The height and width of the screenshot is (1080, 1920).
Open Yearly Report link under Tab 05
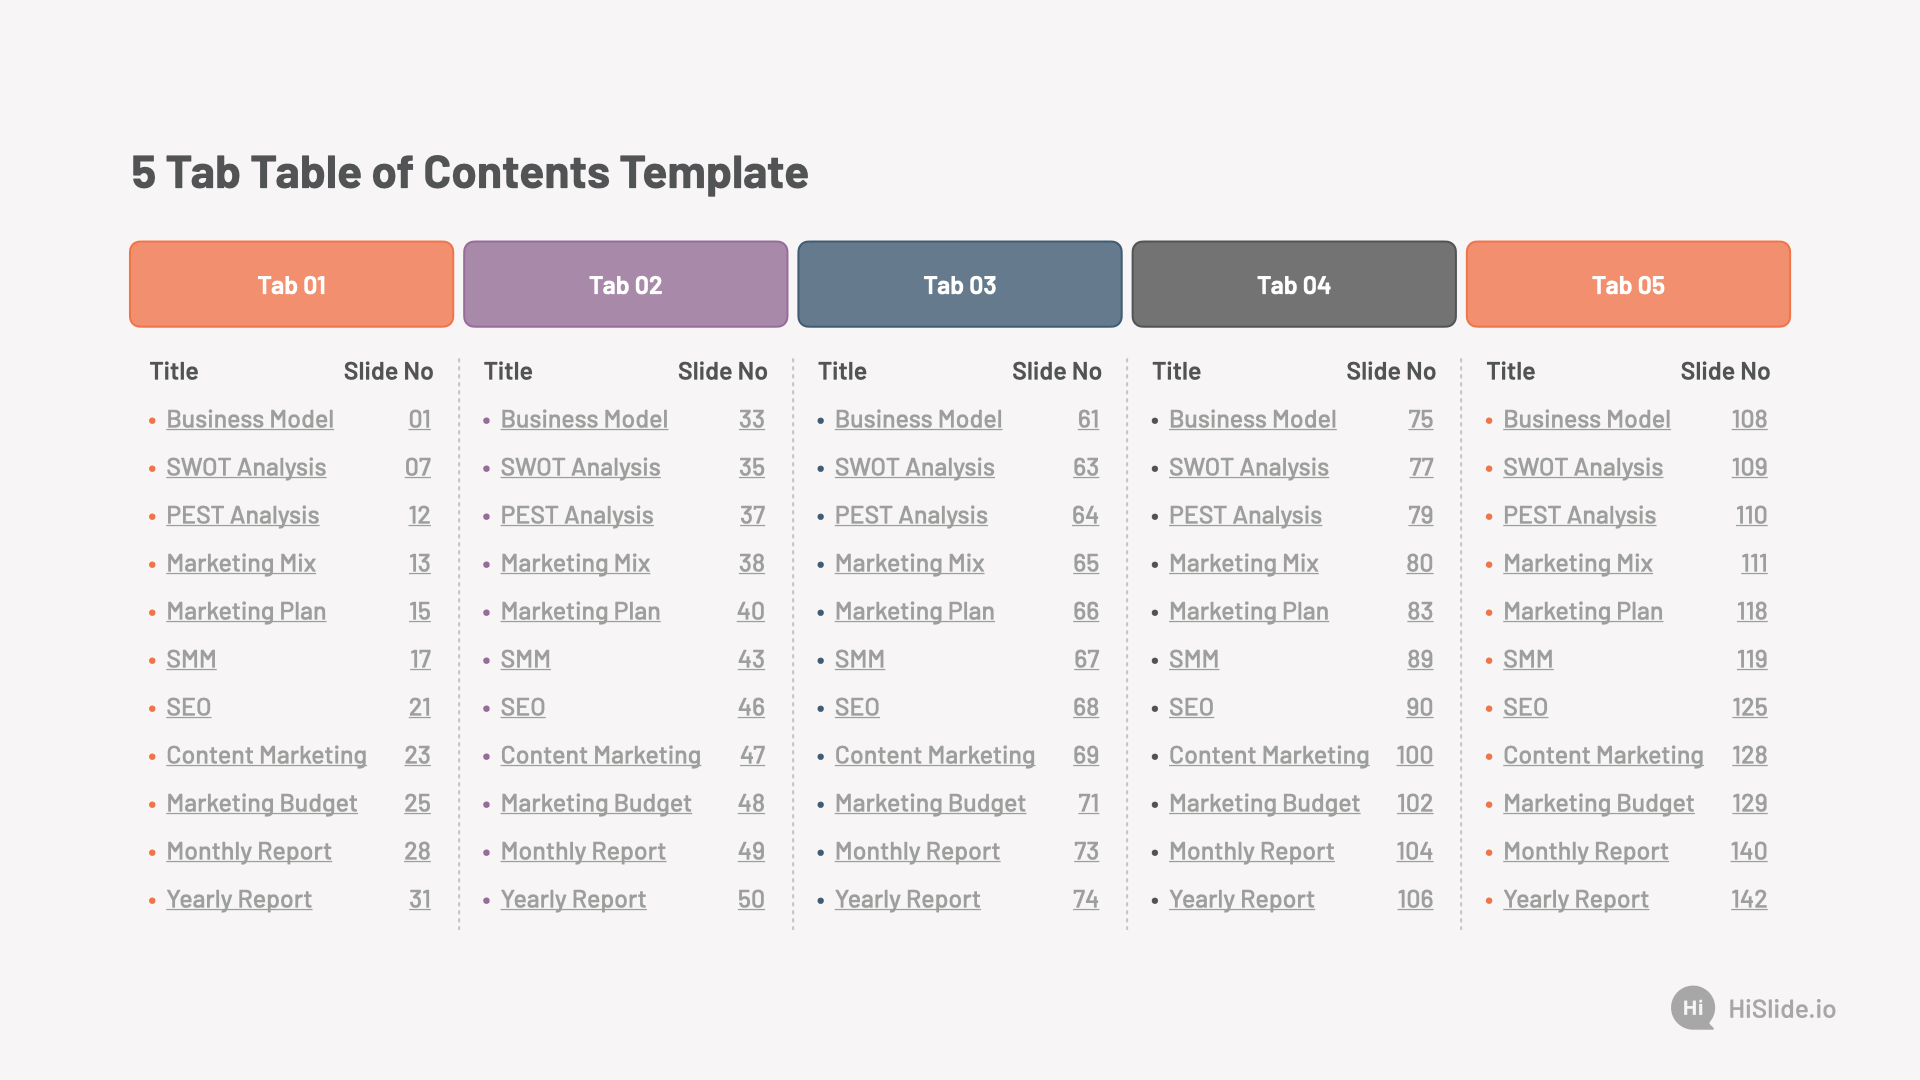pyautogui.click(x=1576, y=899)
